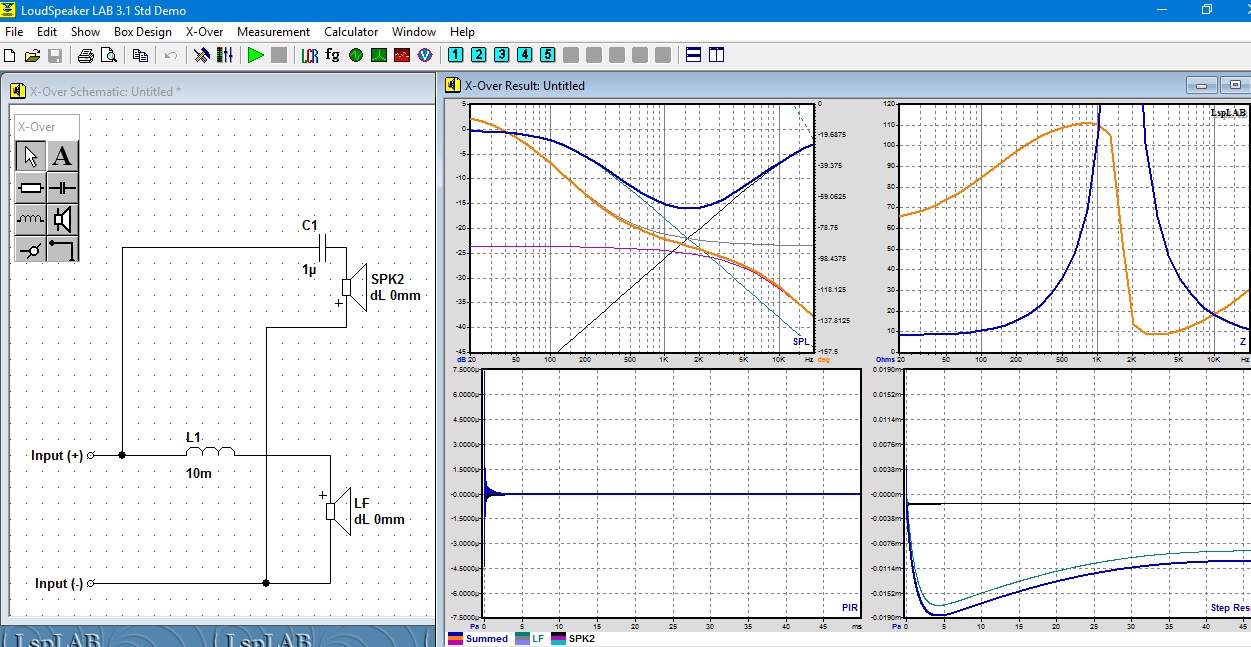Select the text annotation A tool
Screen dimensions: 1251x647
coord(62,156)
